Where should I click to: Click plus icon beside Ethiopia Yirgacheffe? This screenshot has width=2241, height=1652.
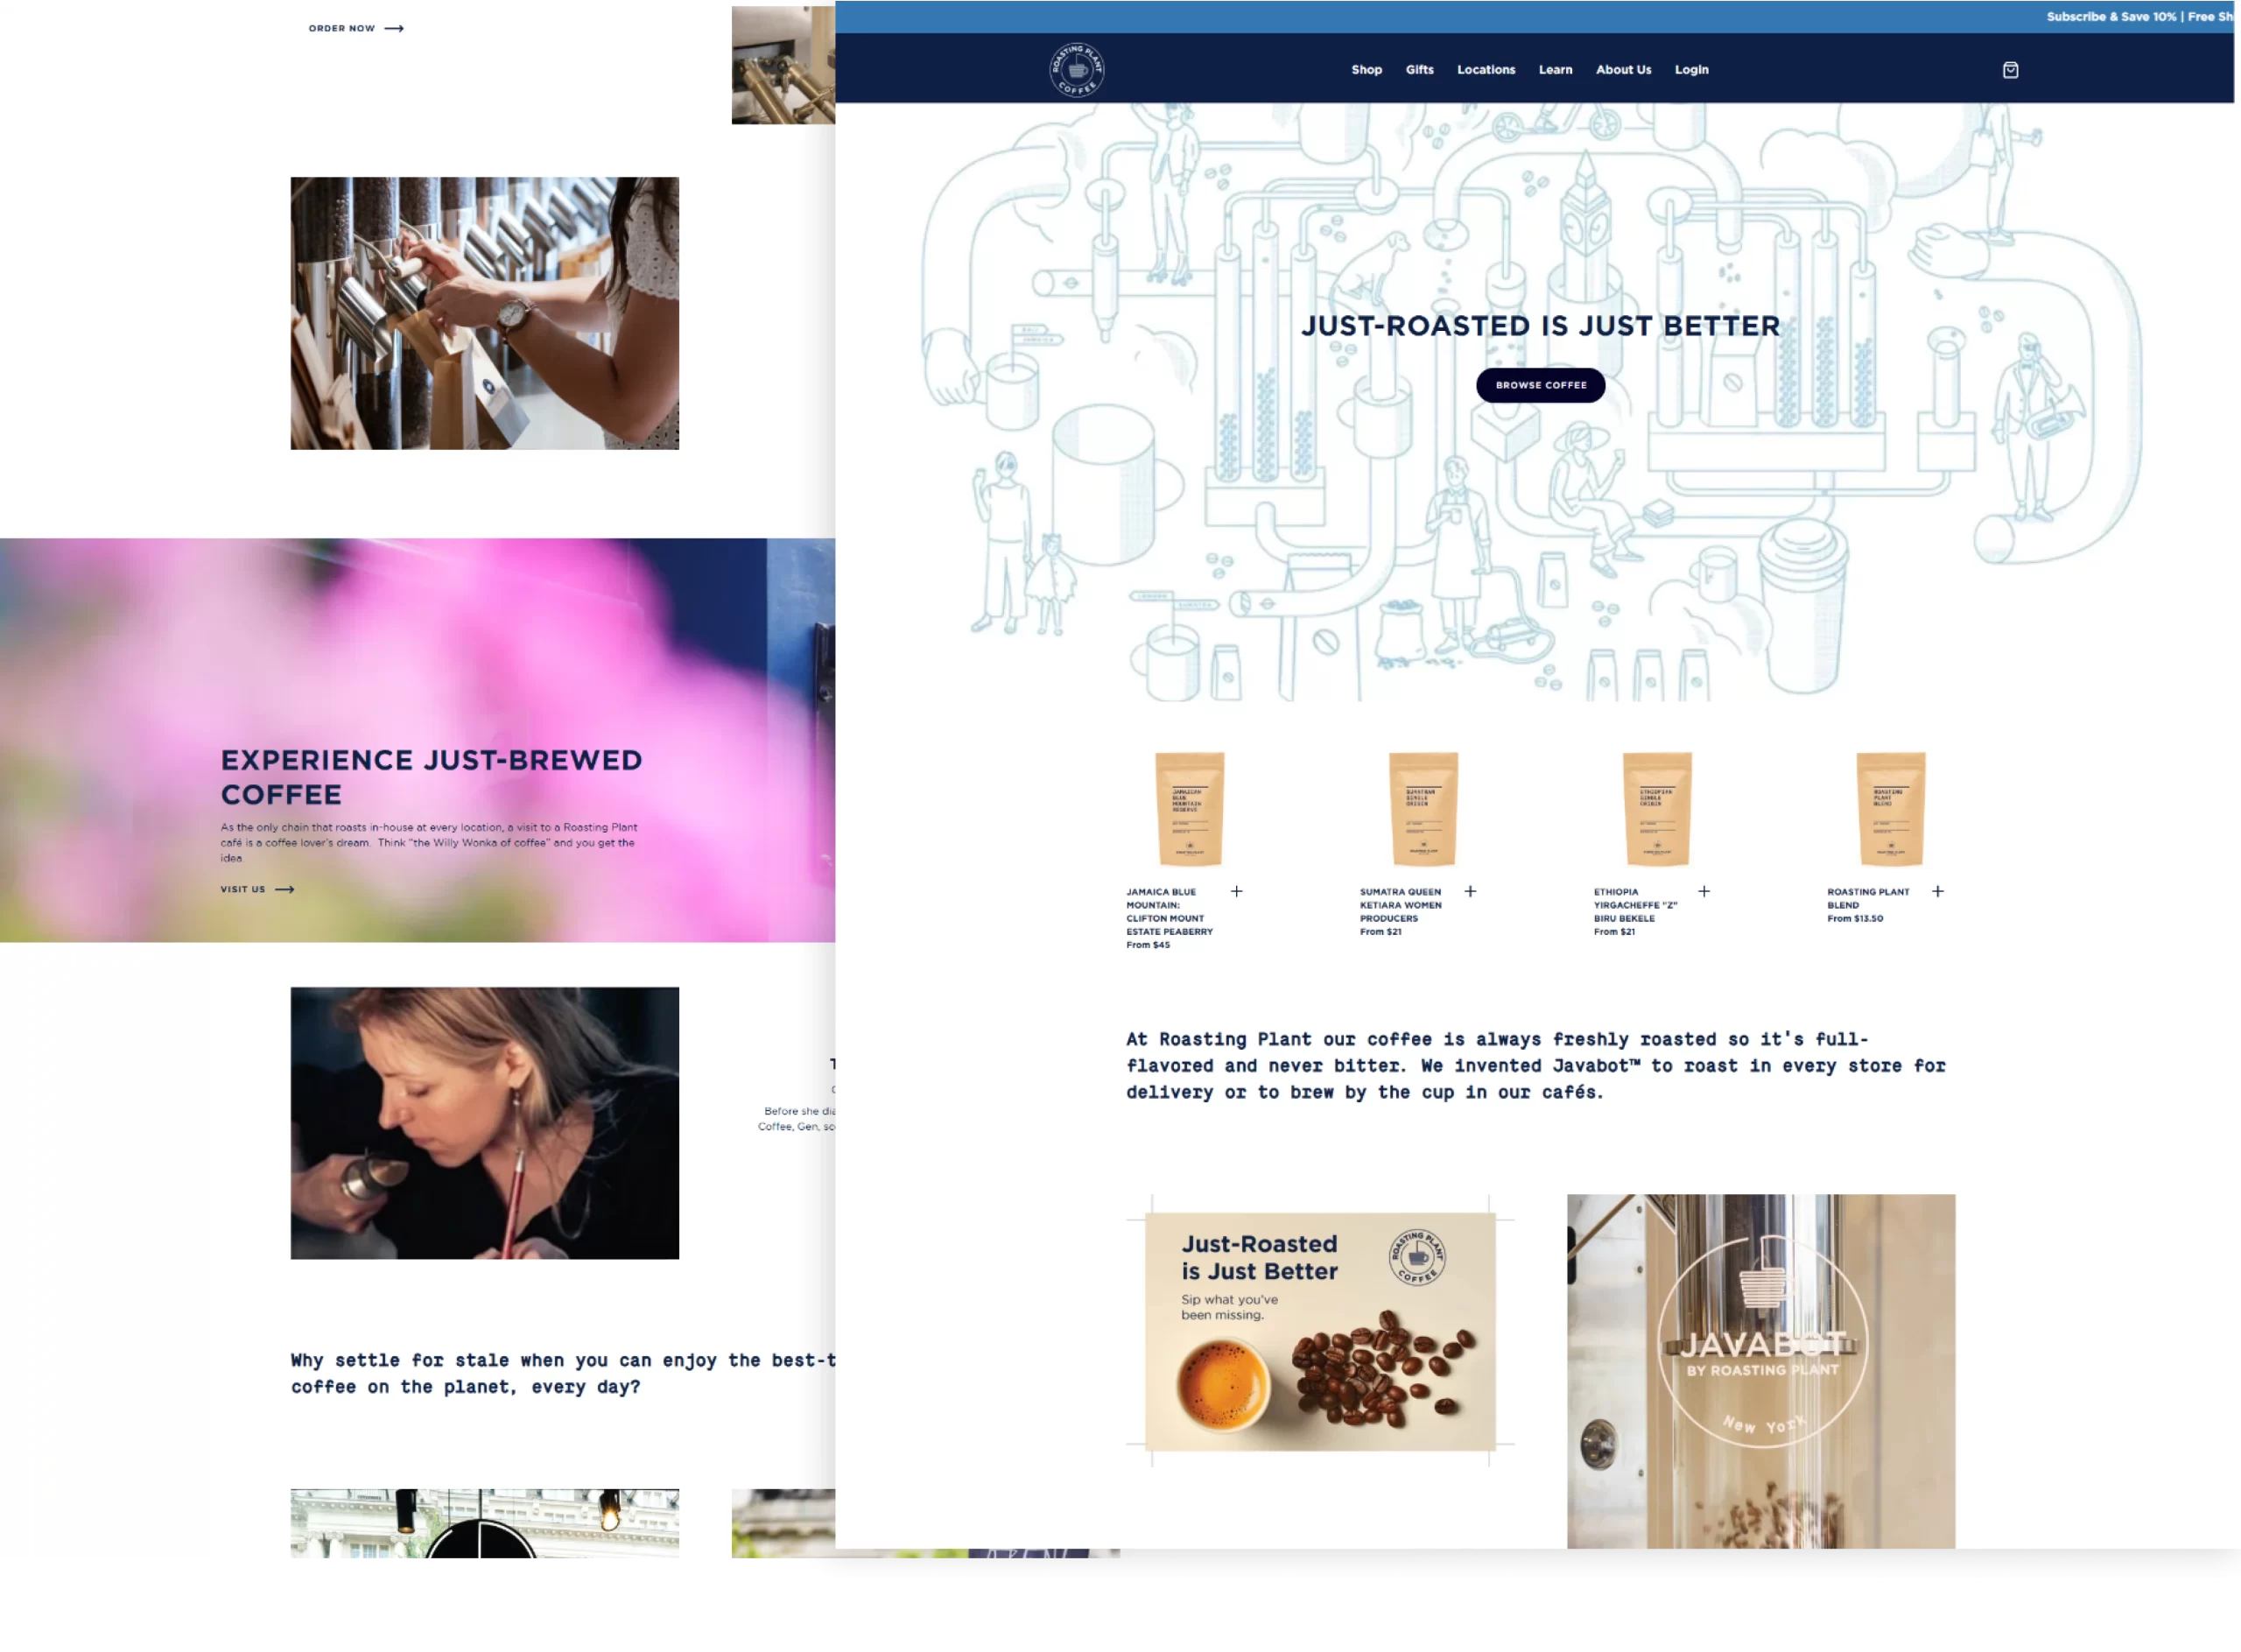point(1704,891)
